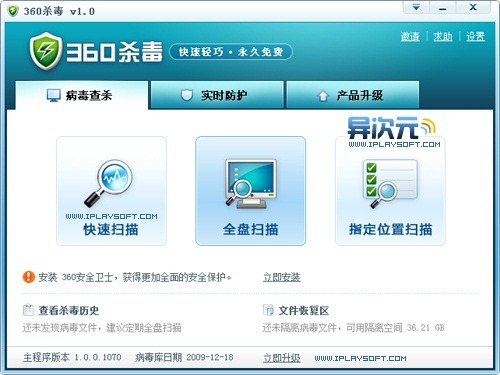Open custom location scan (指定位置扫描)

pos(390,191)
